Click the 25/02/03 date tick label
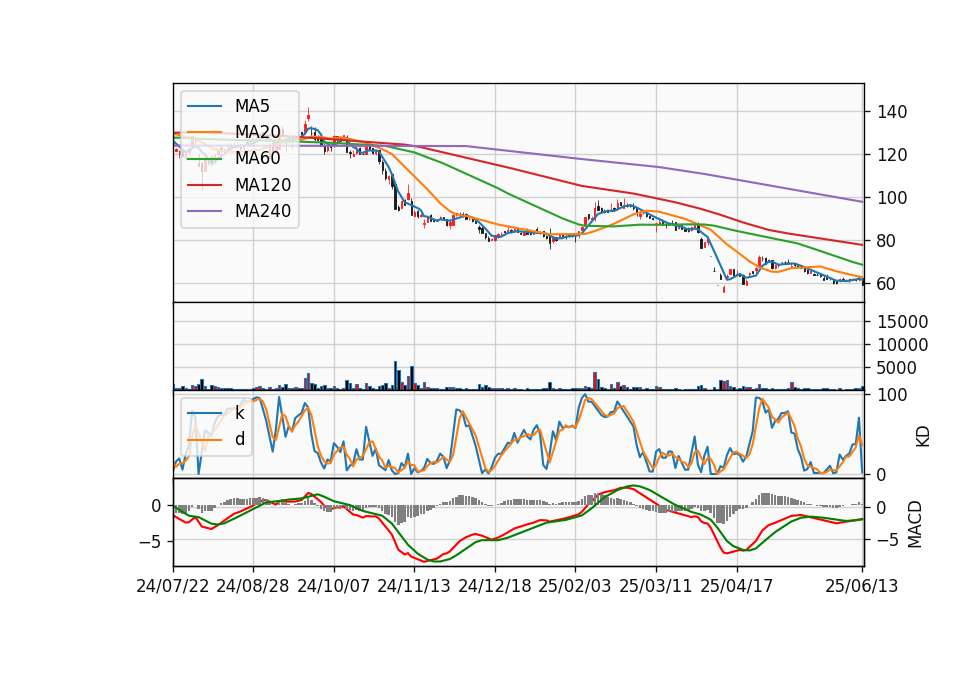 575,586
